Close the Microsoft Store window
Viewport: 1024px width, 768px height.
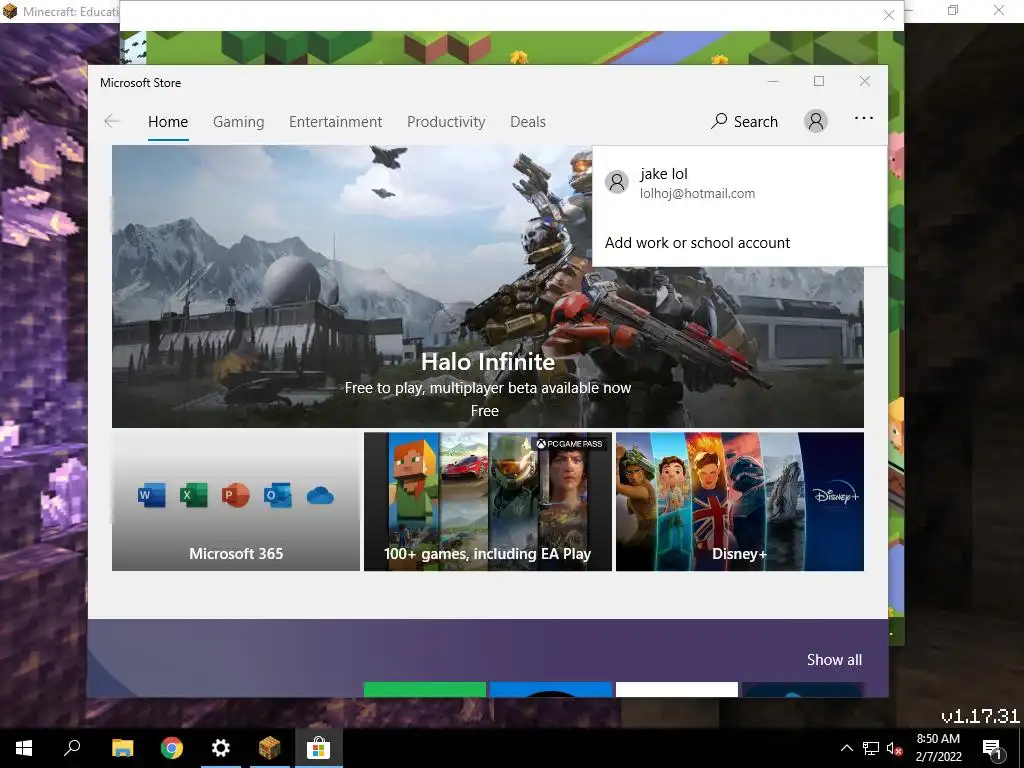click(x=865, y=81)
